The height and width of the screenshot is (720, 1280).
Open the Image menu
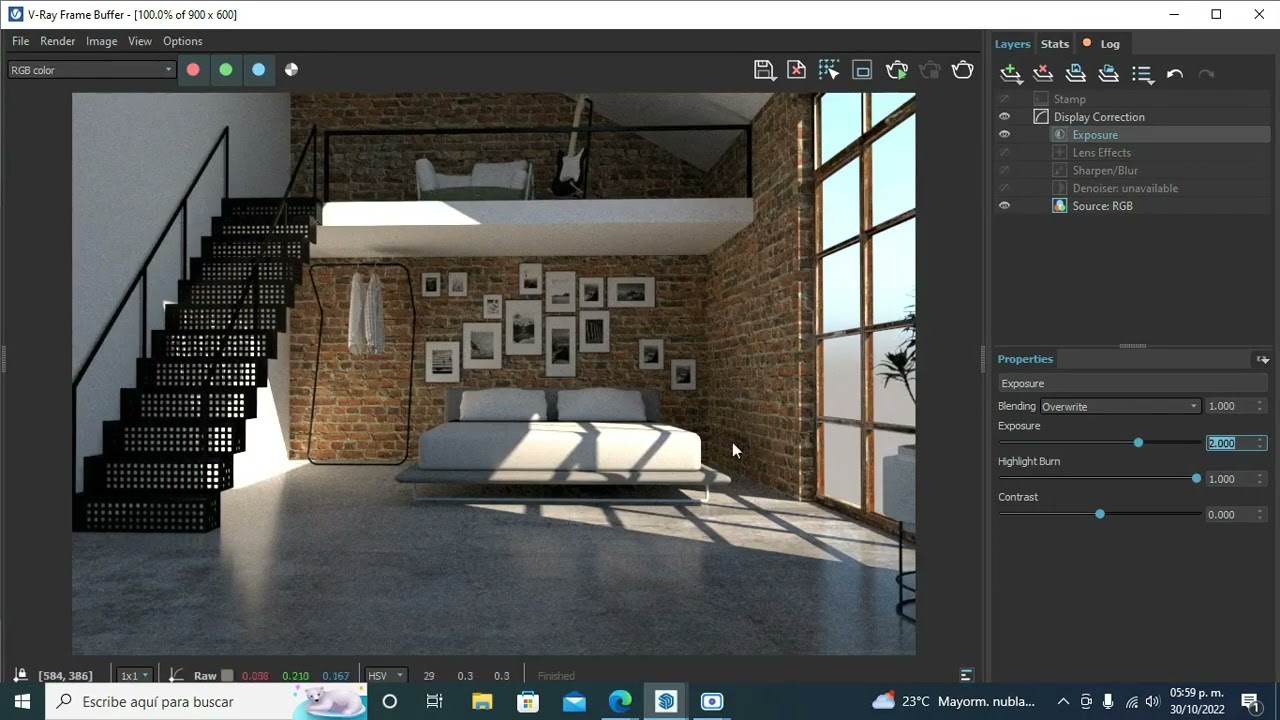click(x=101, y=41)
